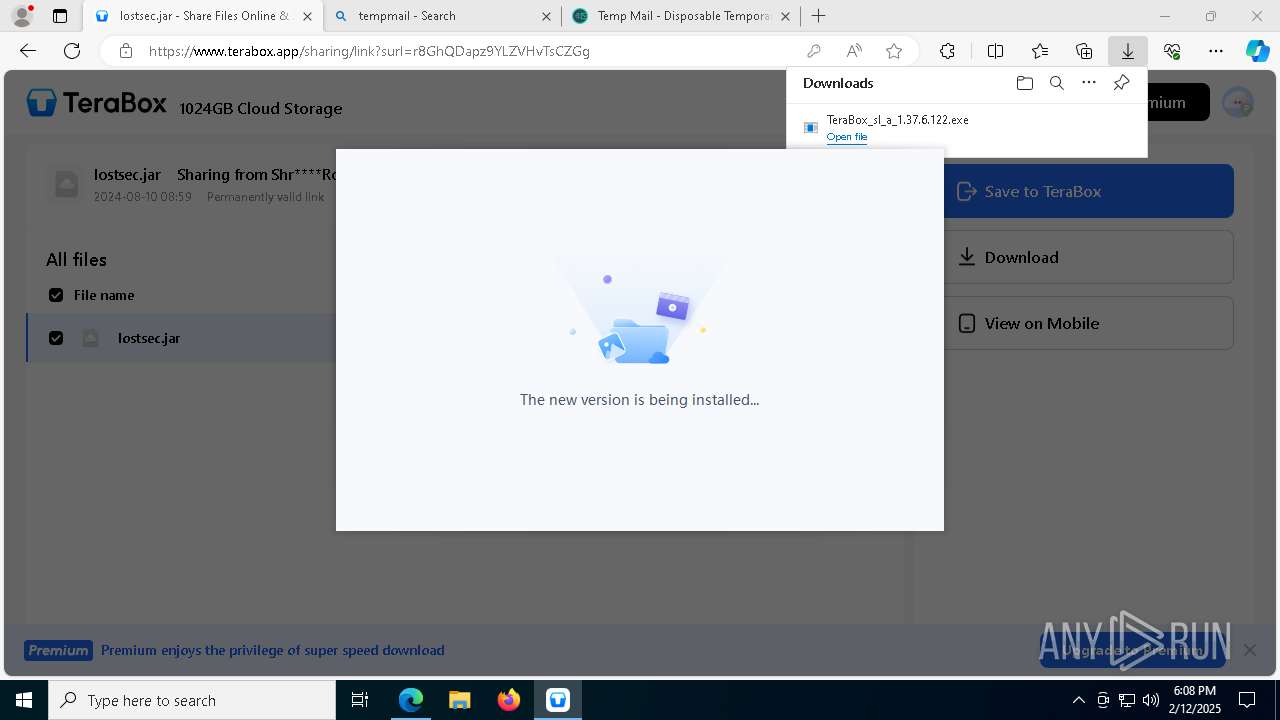
Task: Go back with the browser back arrow
Action: [28, 51]
